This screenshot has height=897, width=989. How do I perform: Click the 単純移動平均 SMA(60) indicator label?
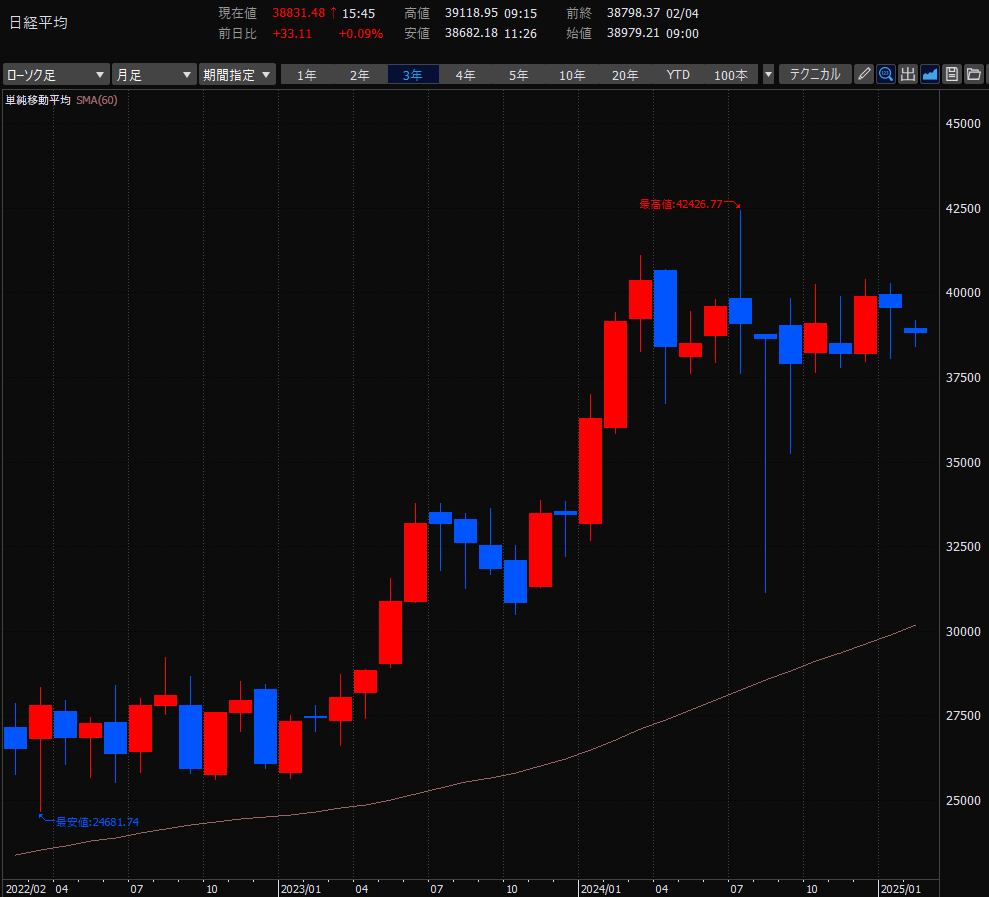(x=61, y=100)
